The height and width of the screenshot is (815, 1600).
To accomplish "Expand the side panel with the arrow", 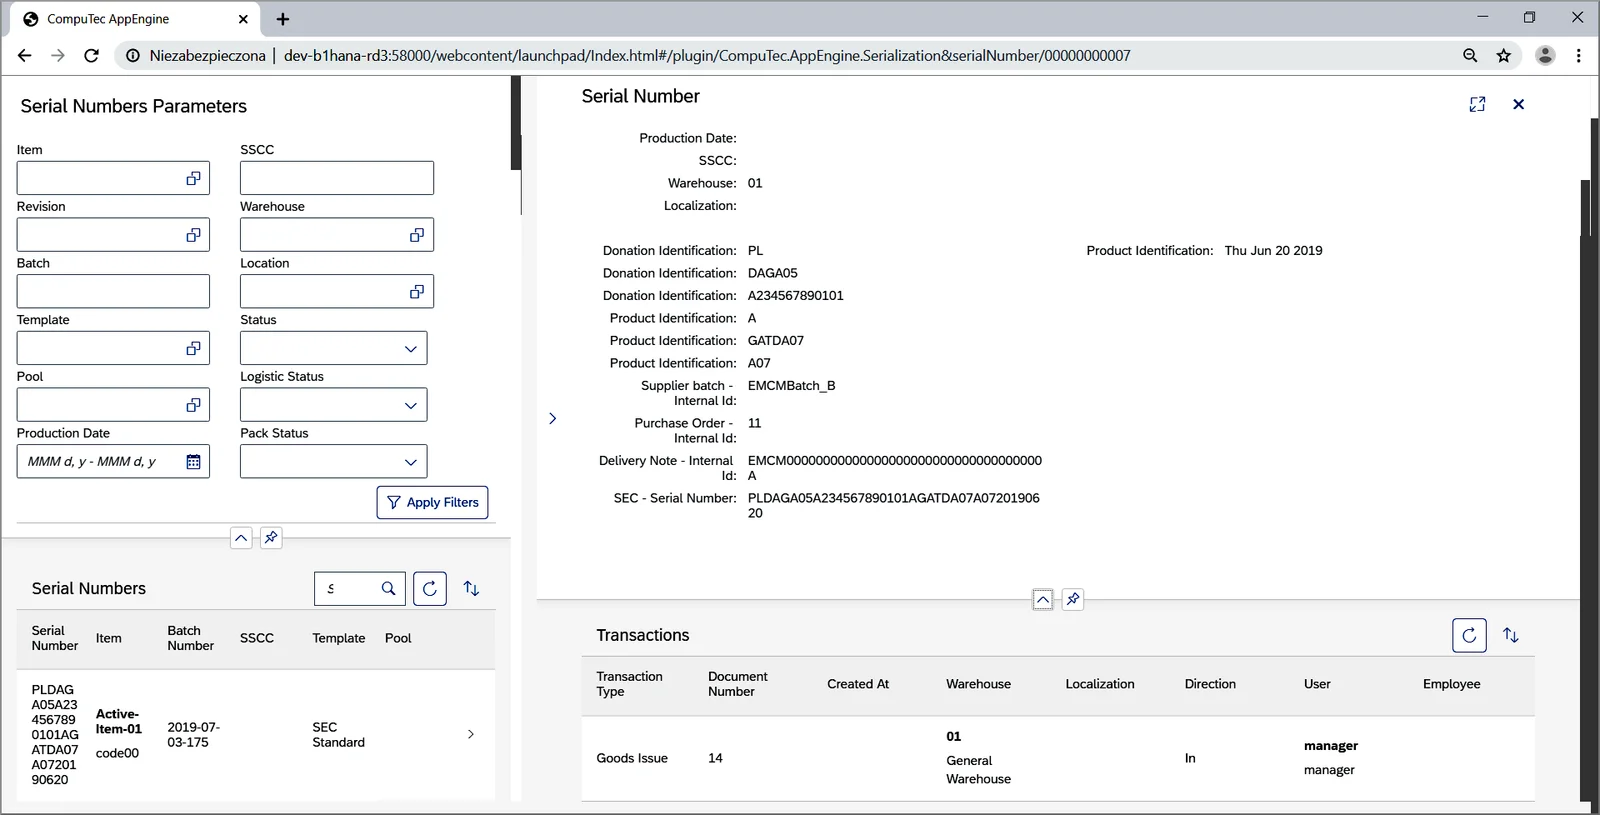I will [x=552, y=418].
